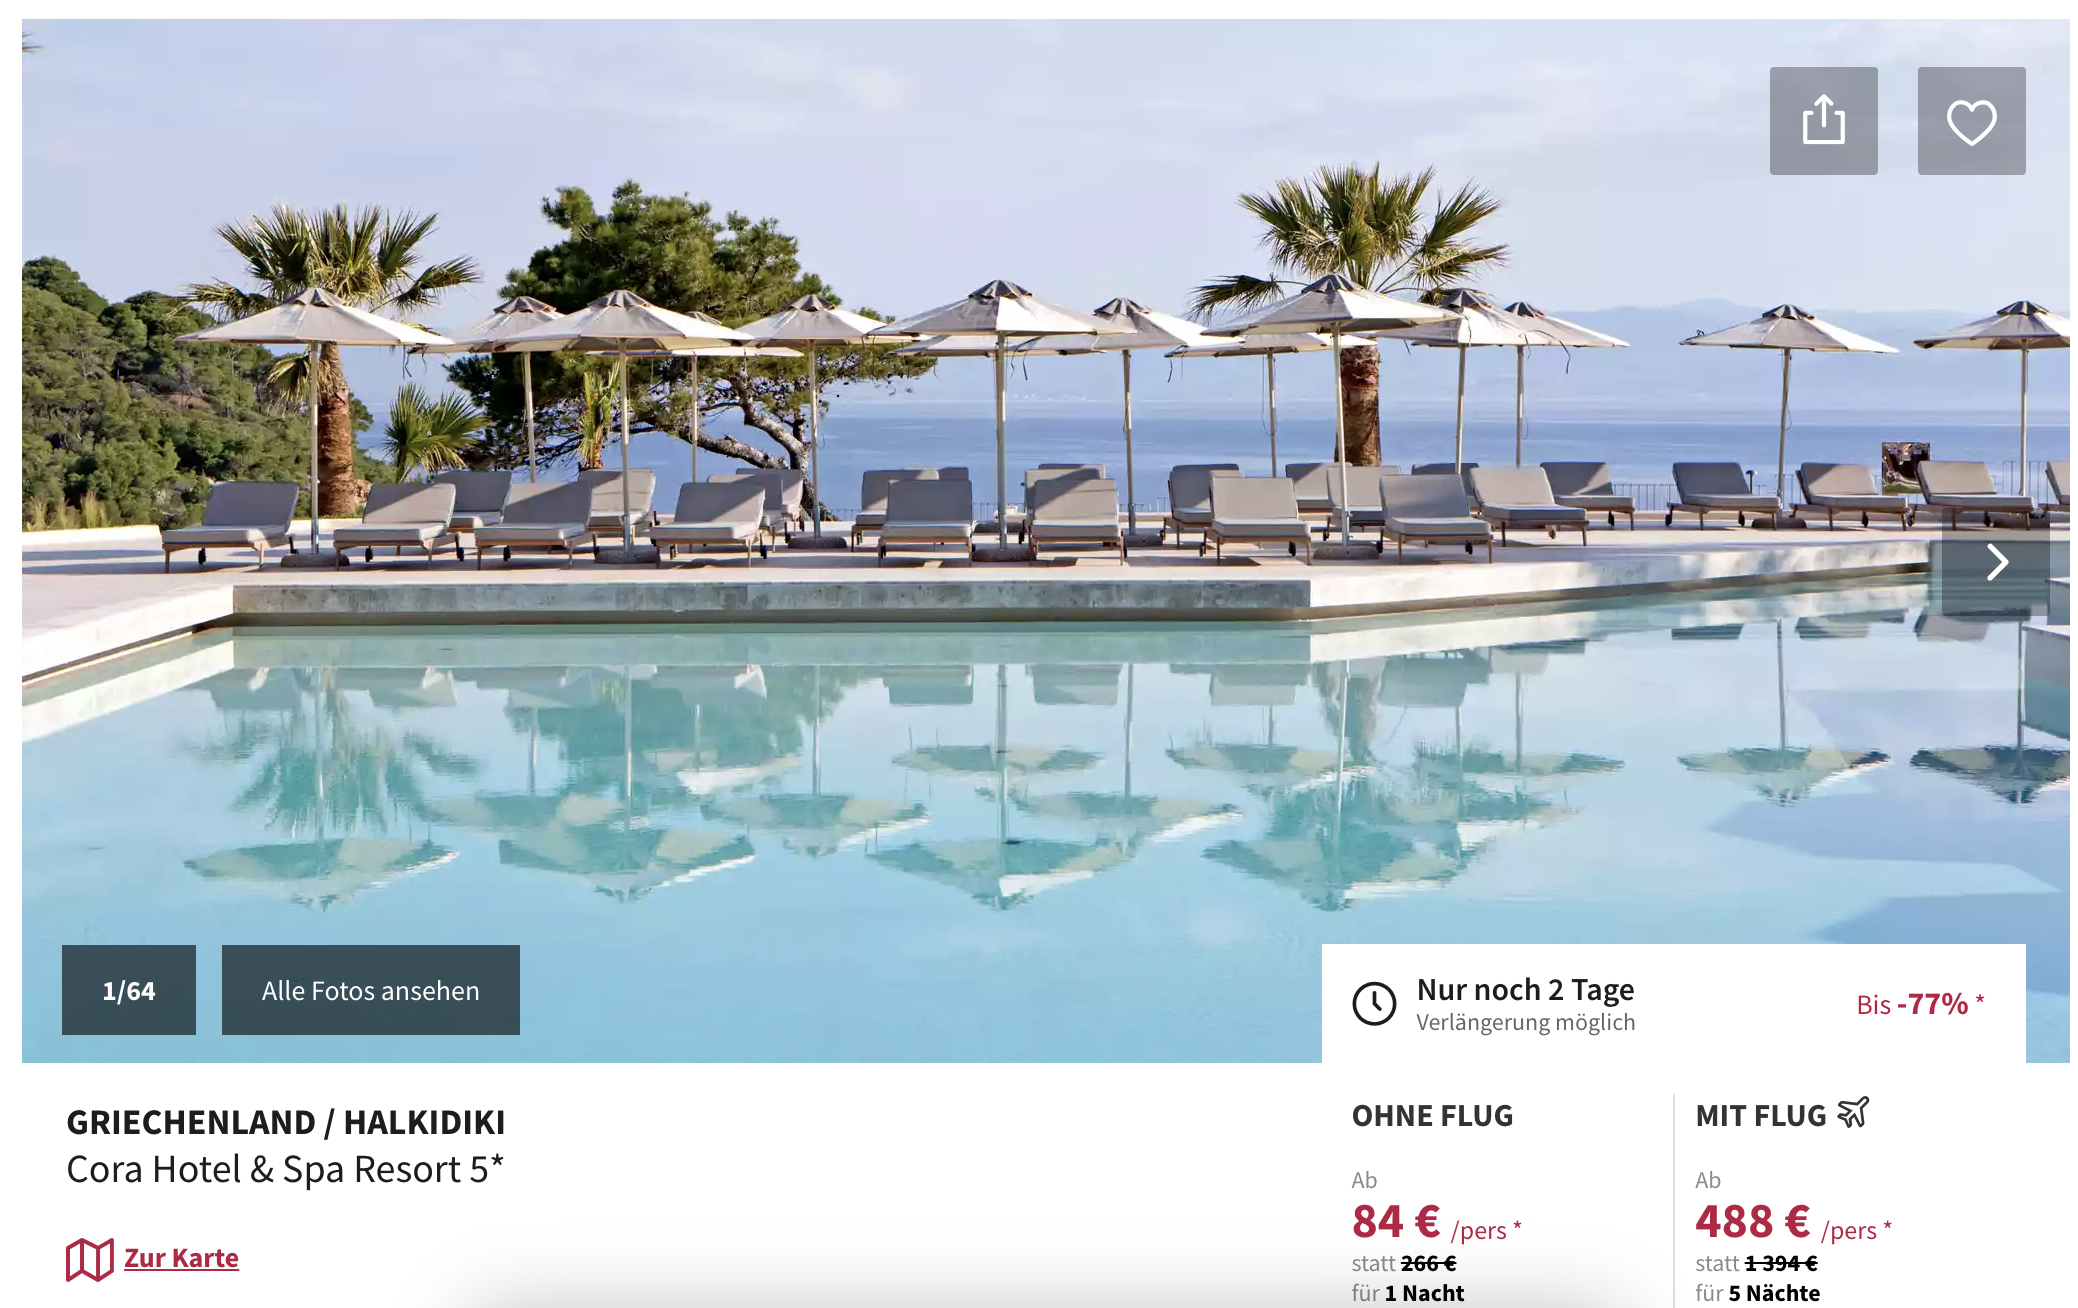Add hotel to favorites with heart icon
Image resolution: width=2078 pixels, height=1308 pixels.
pyautogui.click(x=1971, y=121)
